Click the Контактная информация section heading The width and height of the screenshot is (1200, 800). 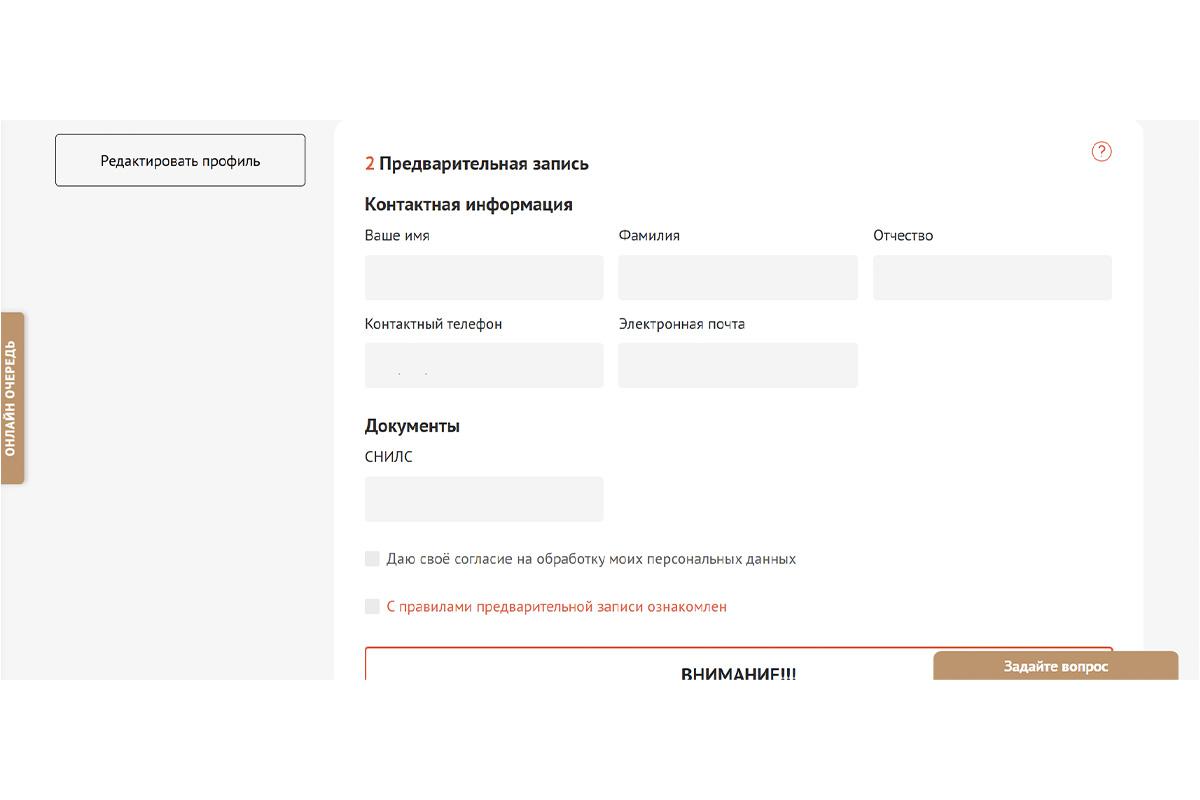(x=468, y=205)
